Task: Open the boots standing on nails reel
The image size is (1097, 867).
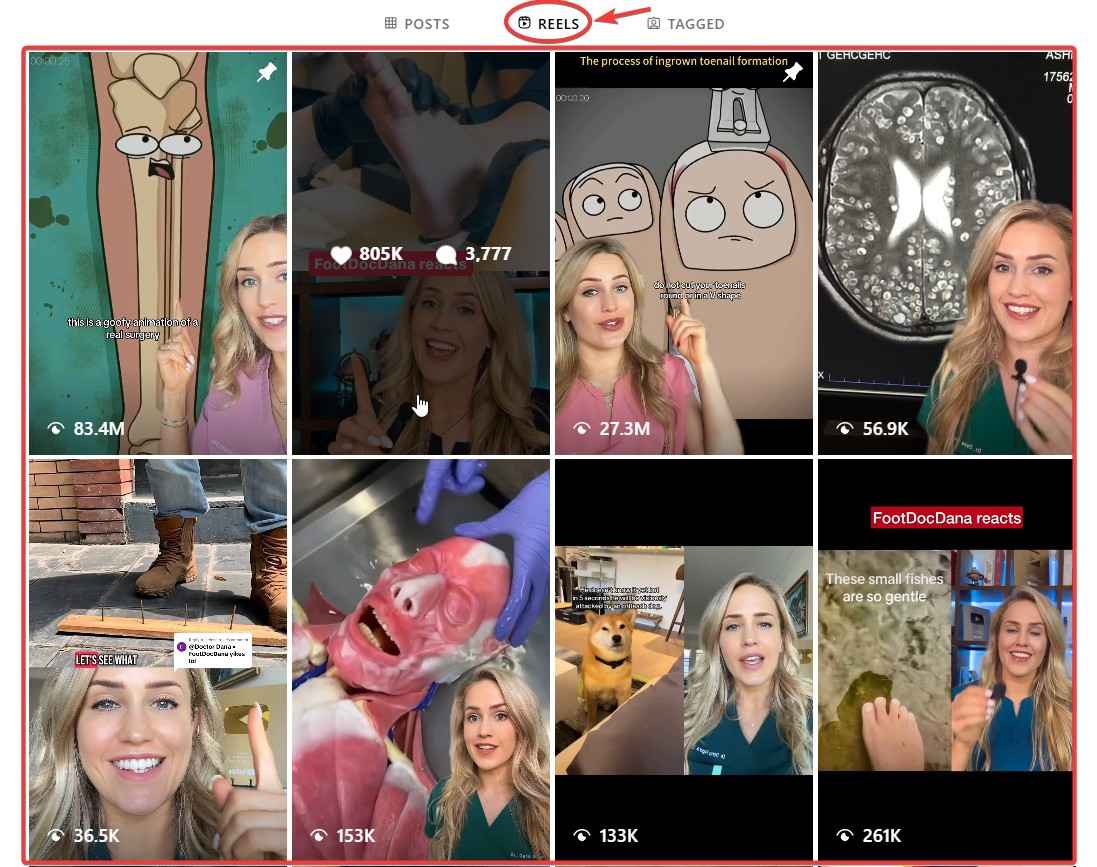Action: pyautogui.click(x=157, y=655)
